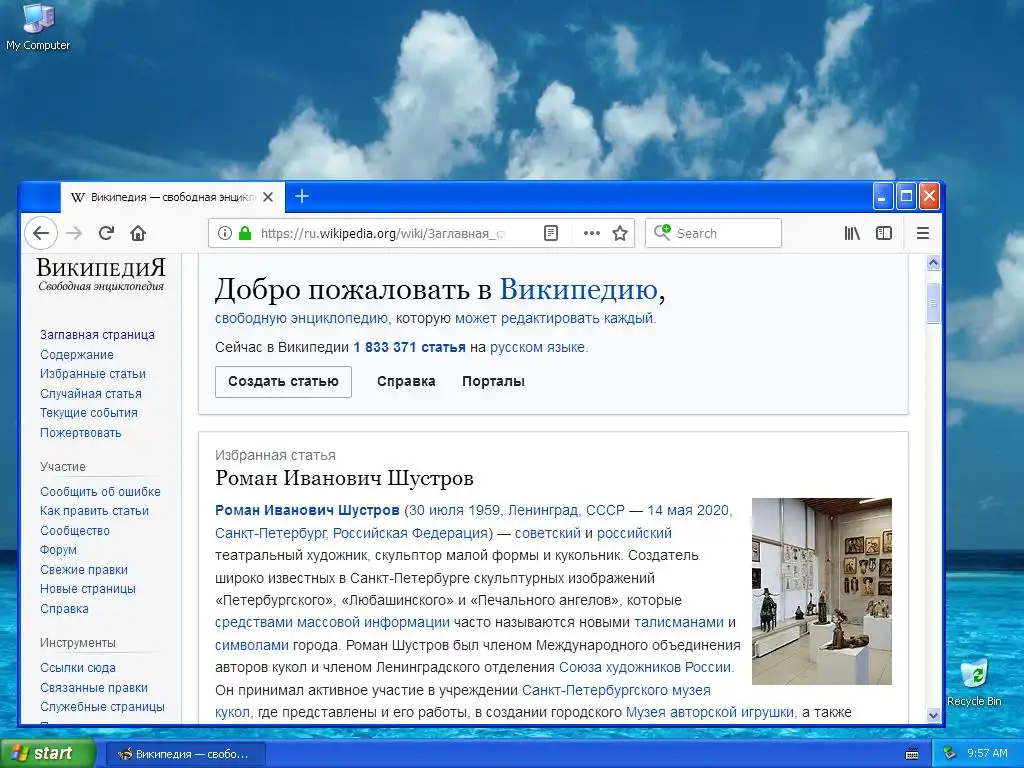Viewport: 1024px width, 768px height.
Task: Select the Википедия browser tab
Action: click(x=172, y=197)
